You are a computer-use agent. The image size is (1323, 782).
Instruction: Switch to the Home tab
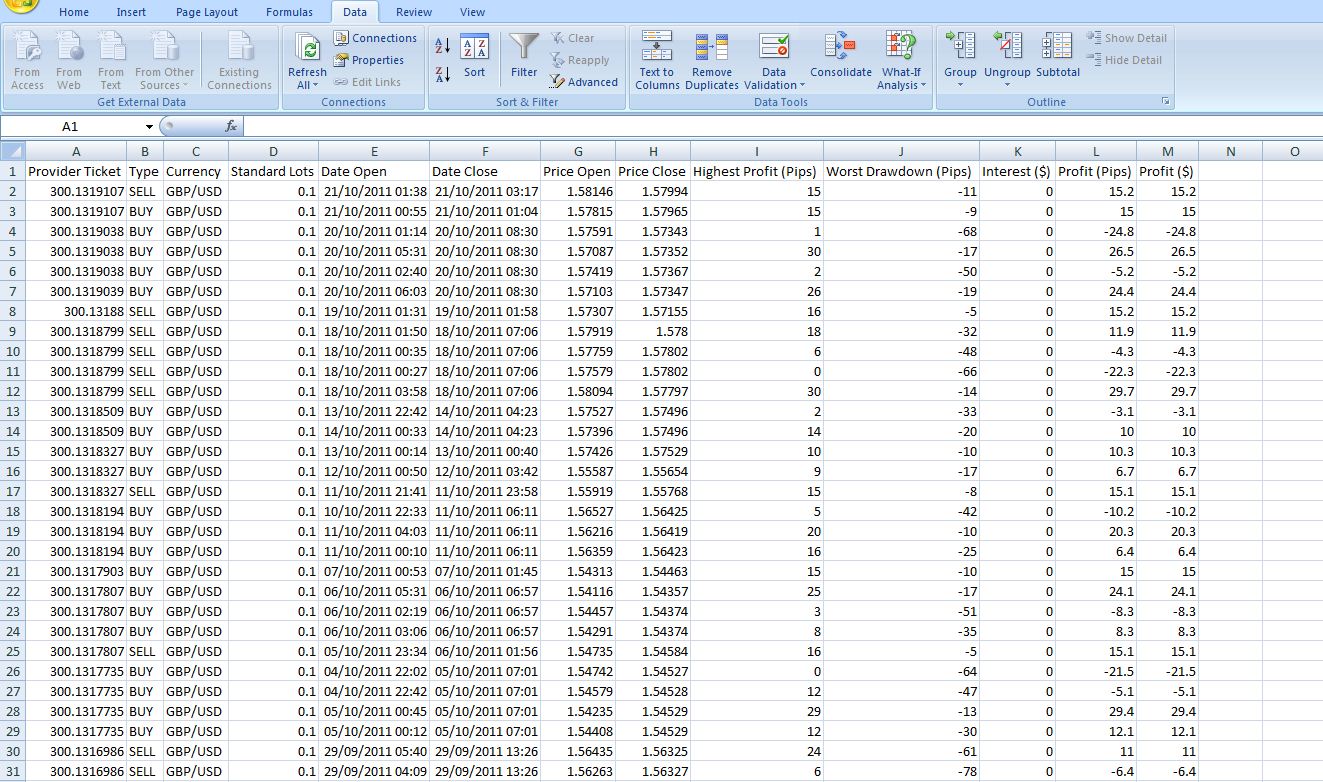(x=74, y=12)
